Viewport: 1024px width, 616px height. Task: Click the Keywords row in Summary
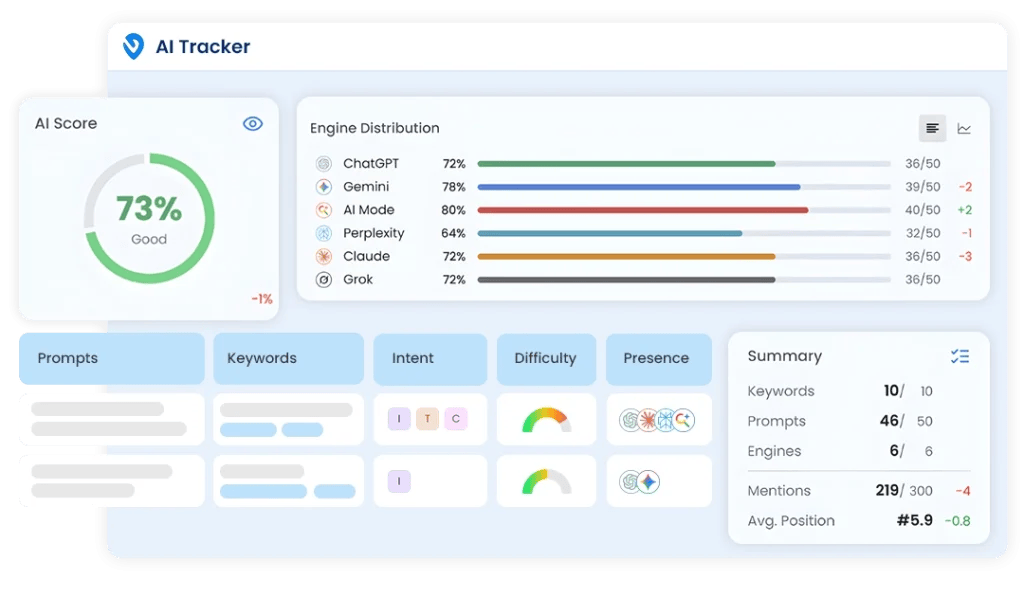click(859, 391)
